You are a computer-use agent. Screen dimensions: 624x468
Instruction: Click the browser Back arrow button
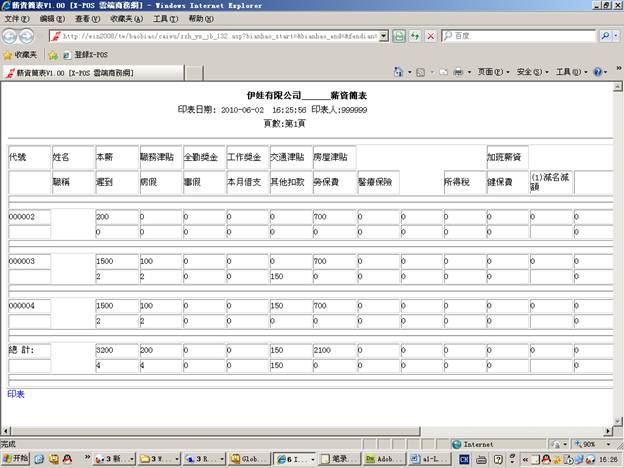pyautogui.click(x=11, y=35)
